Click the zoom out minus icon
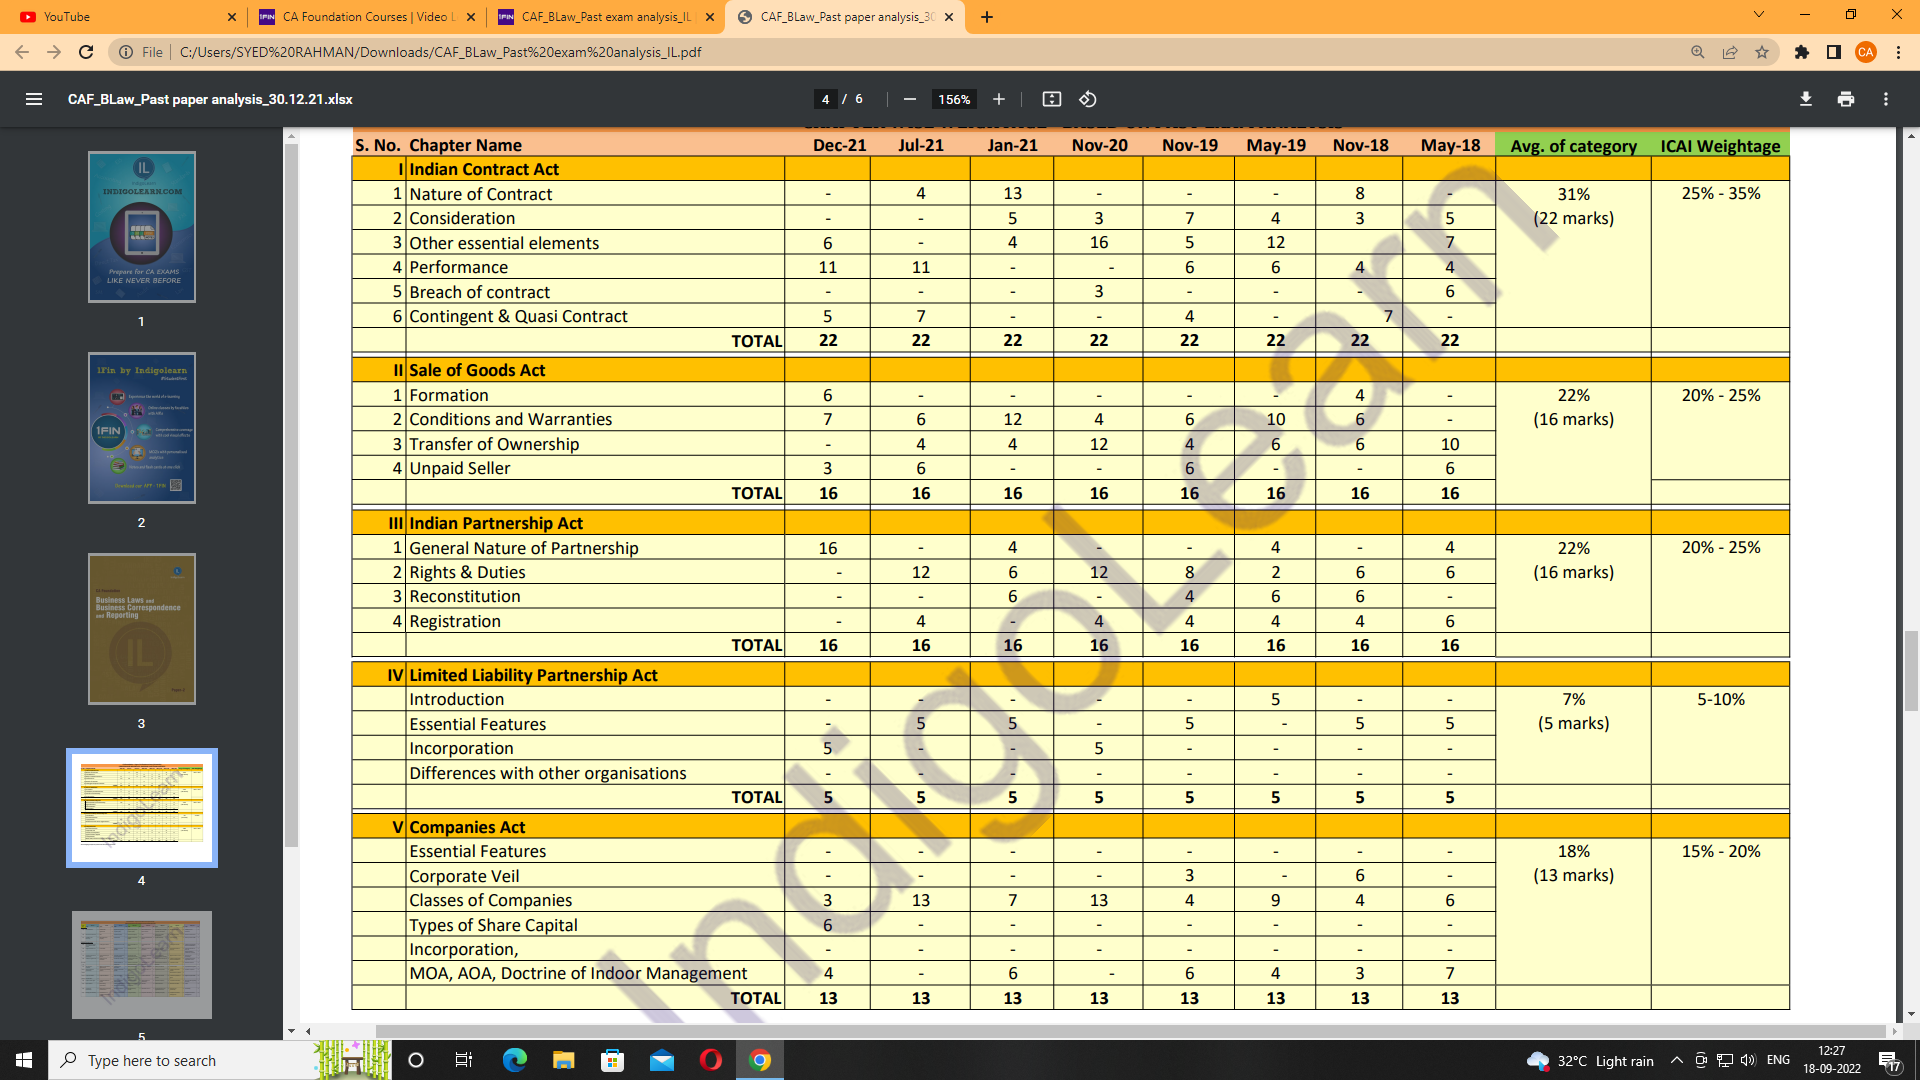The image size is (1920, 1080). click(909, 99)
